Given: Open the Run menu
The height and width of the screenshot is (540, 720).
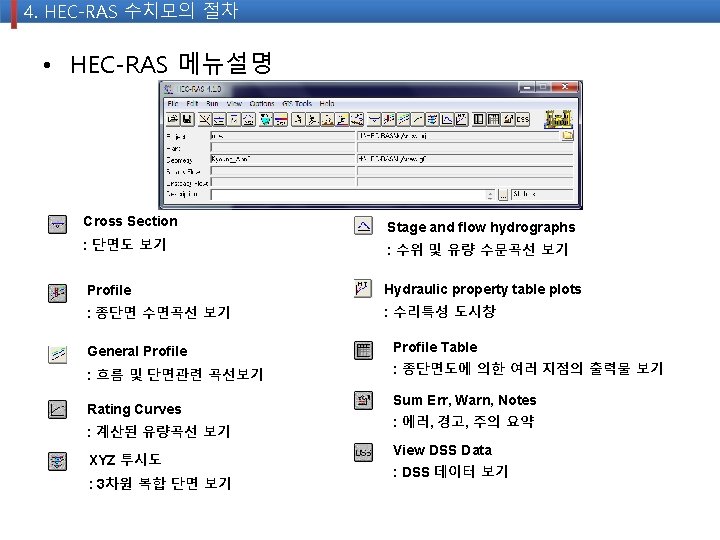Looking at the screenshot, I should [x=212, y=104].
